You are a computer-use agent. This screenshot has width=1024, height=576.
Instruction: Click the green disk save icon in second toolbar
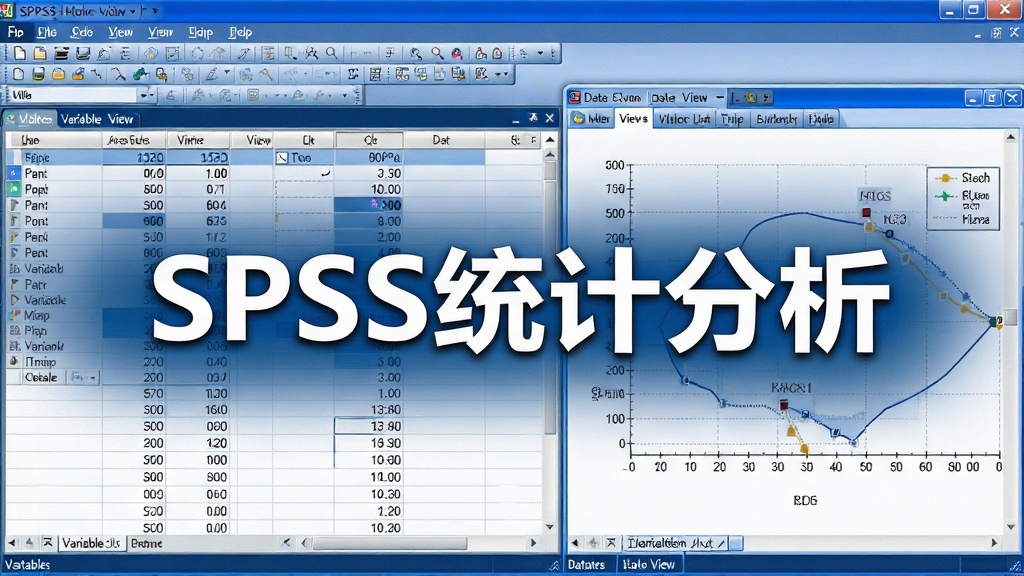[39, 74]
